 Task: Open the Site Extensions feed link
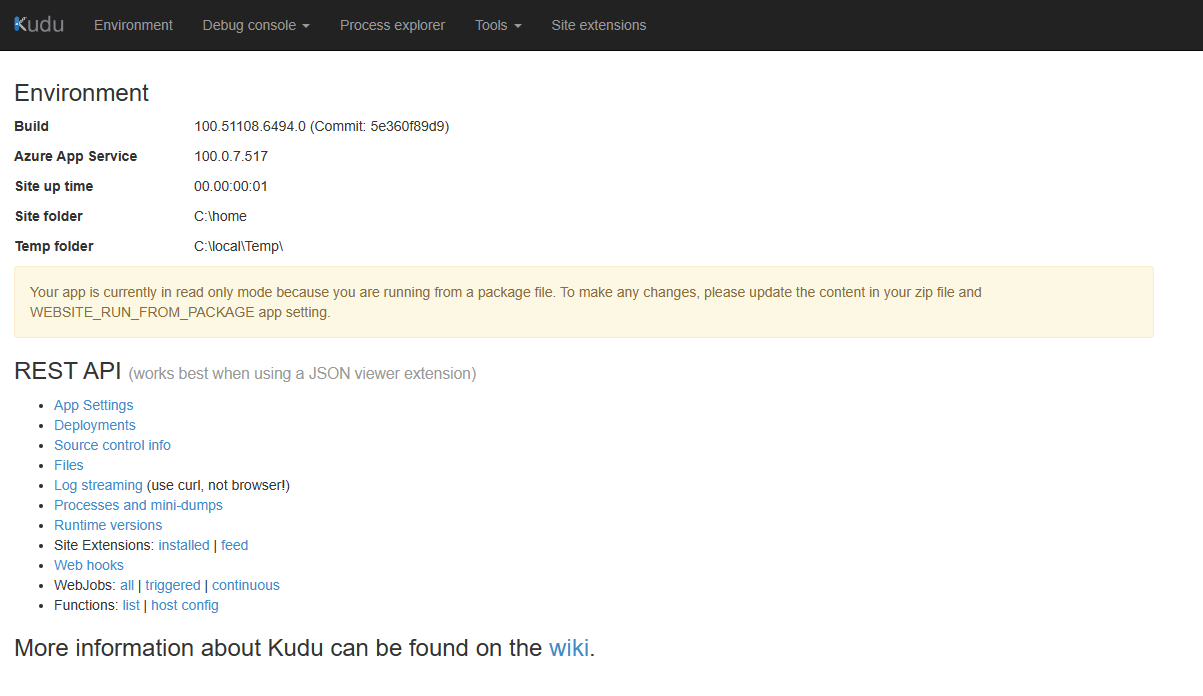point(234,545)
